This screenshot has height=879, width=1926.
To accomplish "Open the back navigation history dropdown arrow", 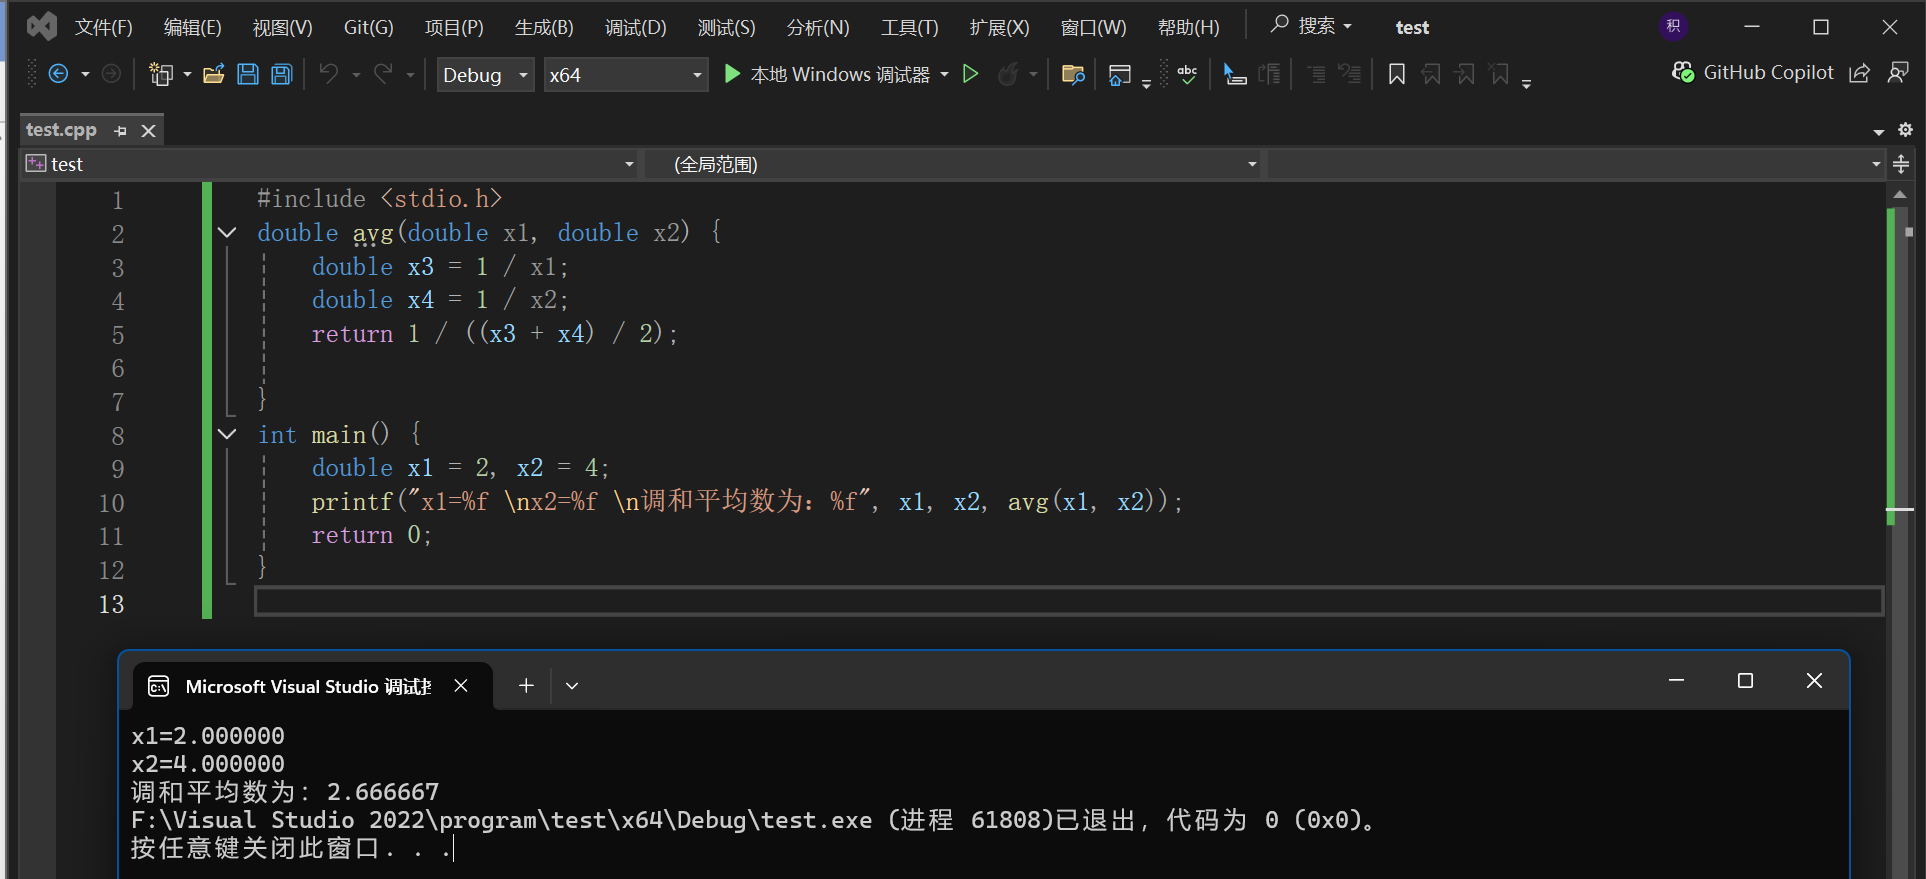I will tap(85, 75).
